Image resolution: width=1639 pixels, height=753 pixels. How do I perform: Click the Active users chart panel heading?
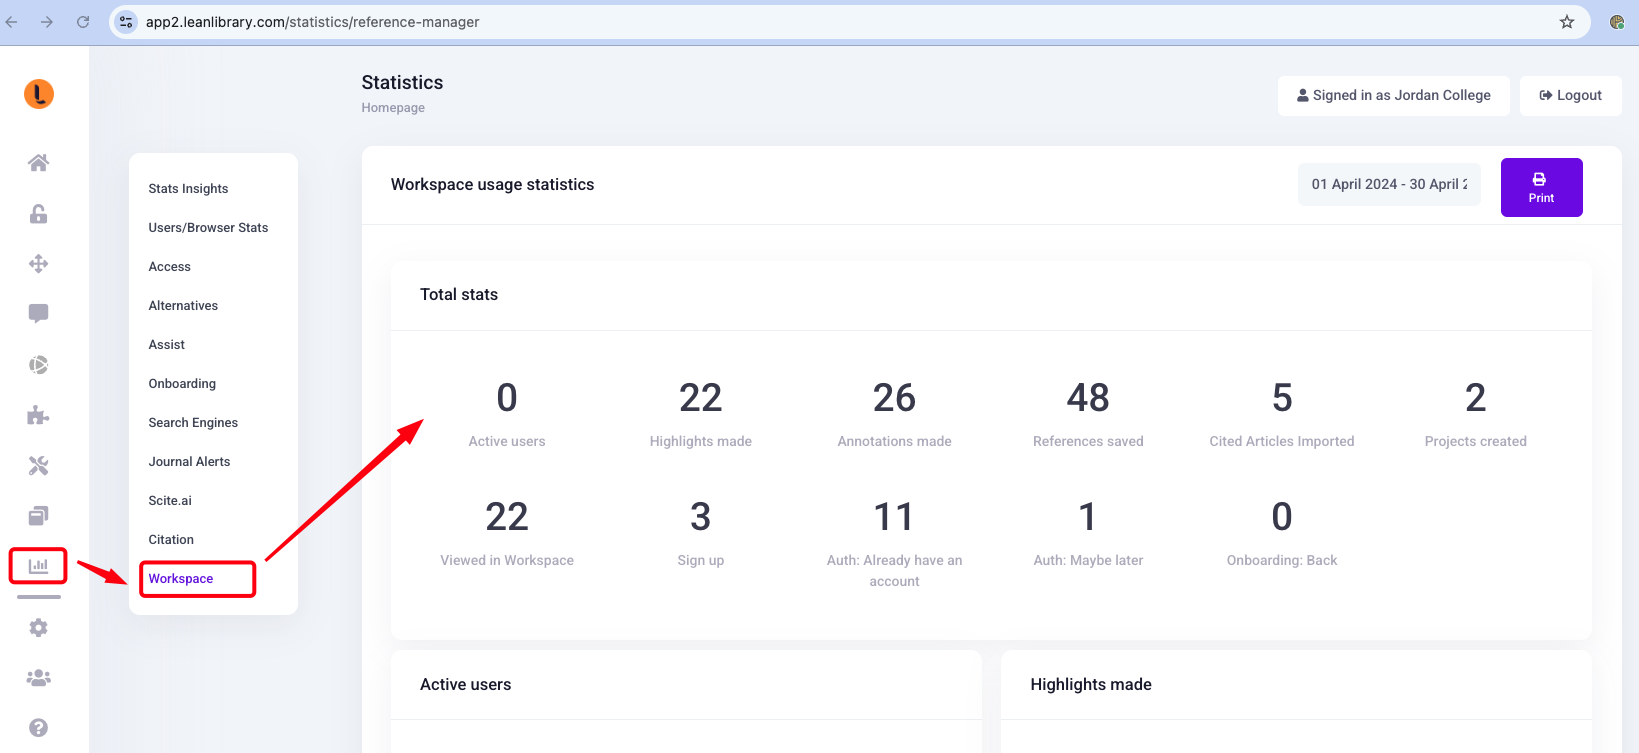[x=465, y=685]
